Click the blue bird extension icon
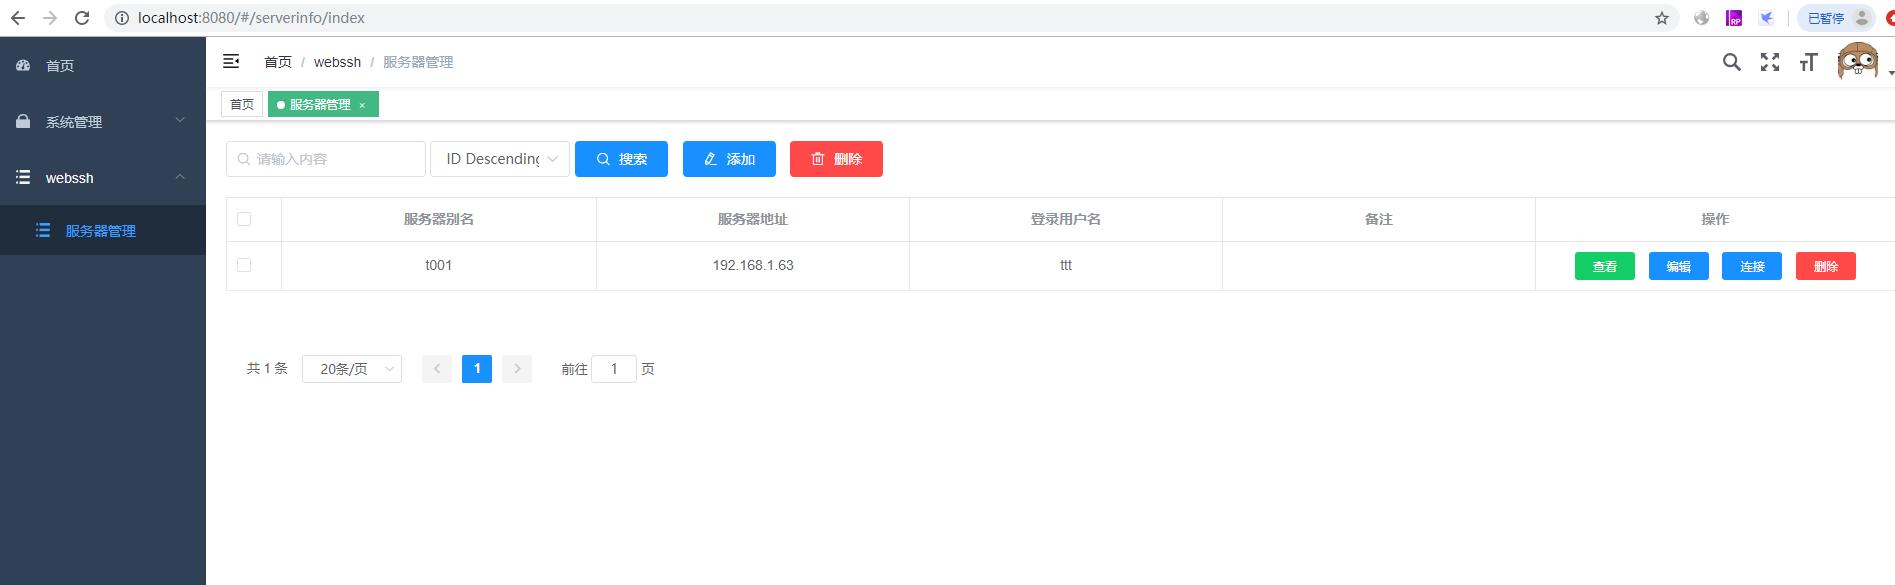The image size is (1895, 585). [1766, 18]
